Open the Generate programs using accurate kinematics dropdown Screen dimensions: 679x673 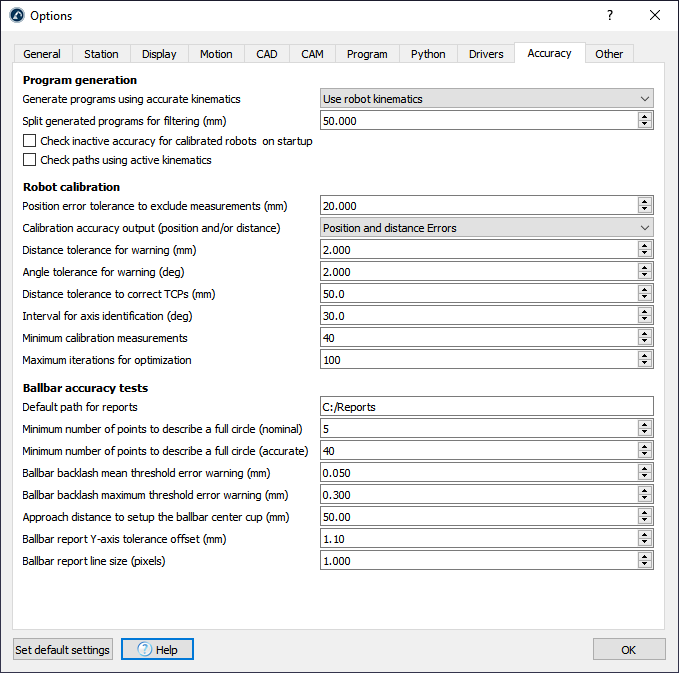point(486,99)
